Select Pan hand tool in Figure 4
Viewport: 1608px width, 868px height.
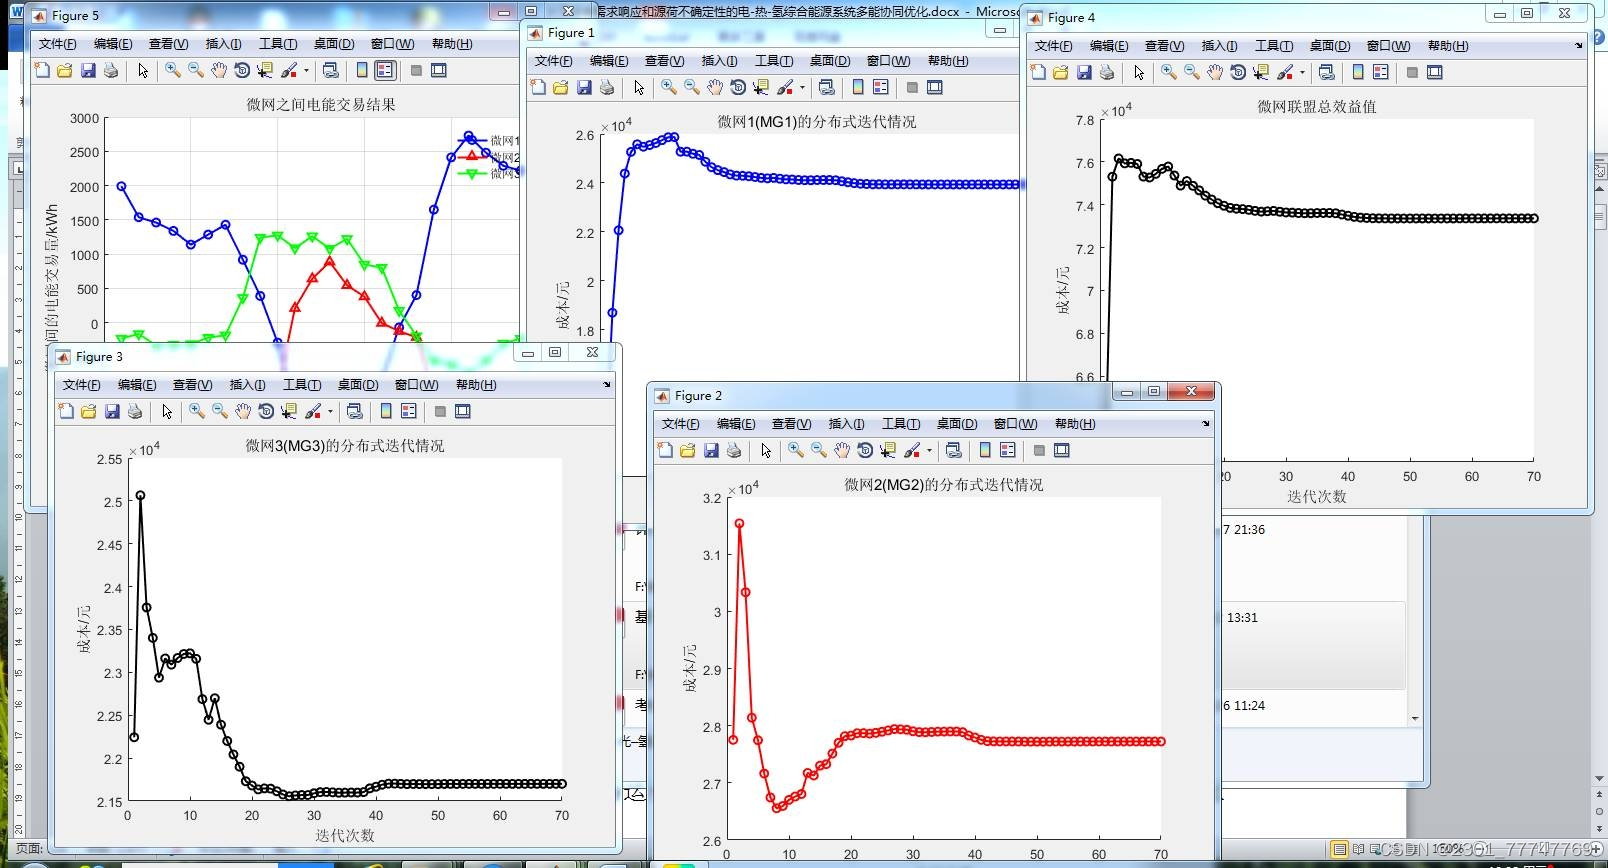(1215, 72)
